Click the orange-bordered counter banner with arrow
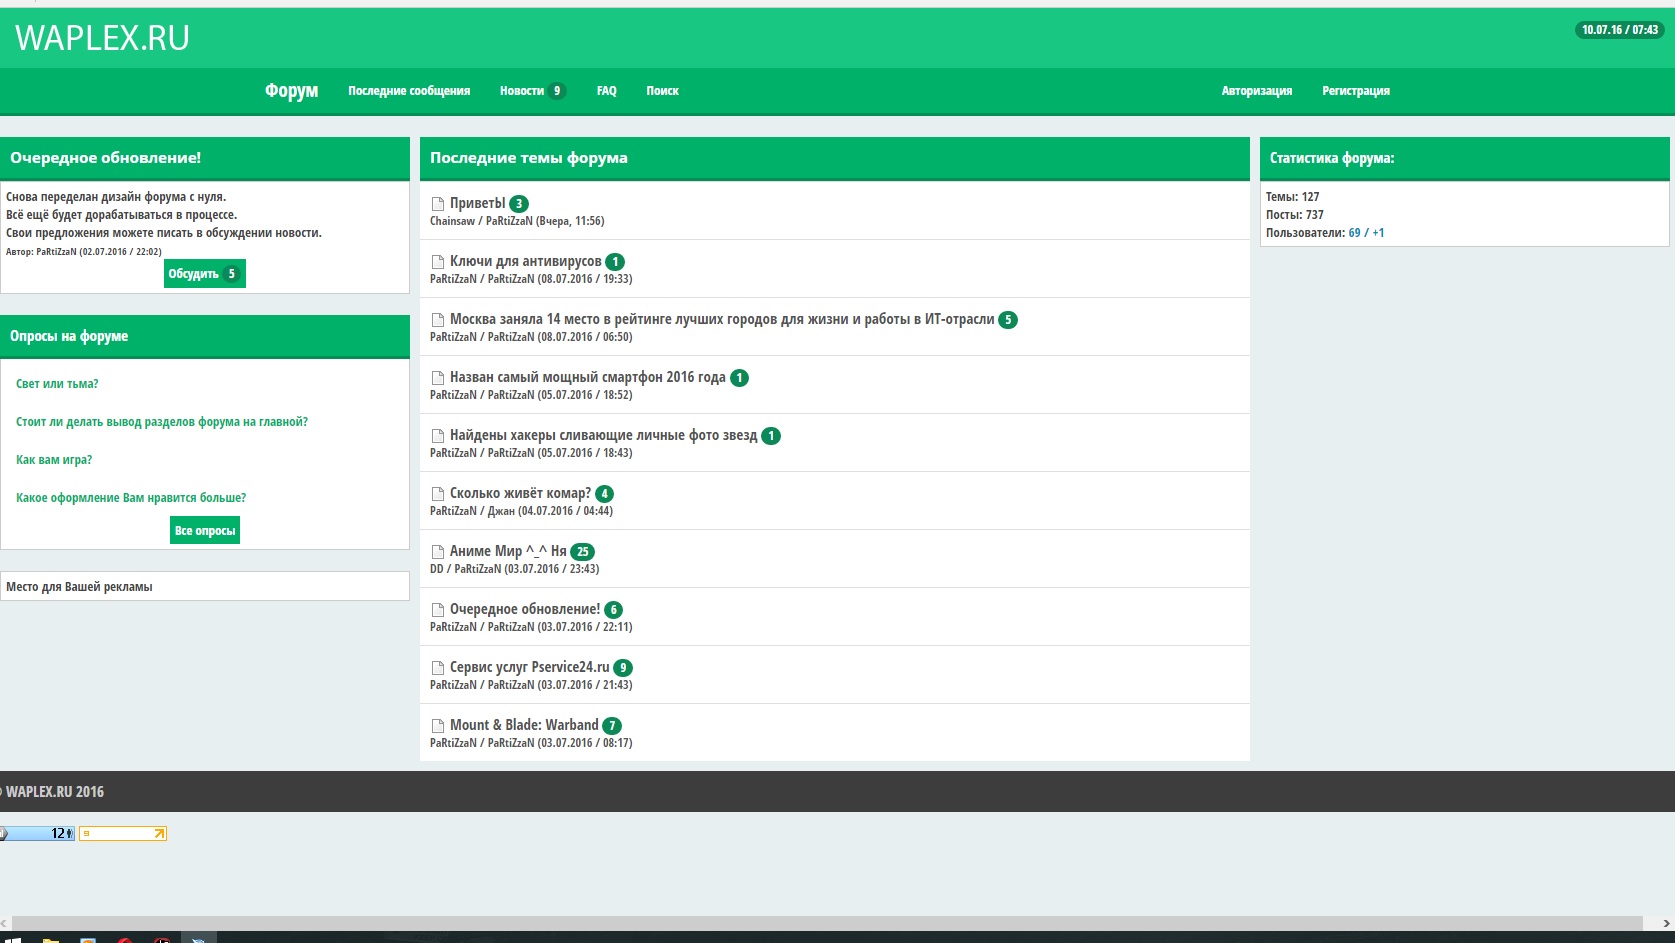This screenshot has height=943, width=1675. 123,833
